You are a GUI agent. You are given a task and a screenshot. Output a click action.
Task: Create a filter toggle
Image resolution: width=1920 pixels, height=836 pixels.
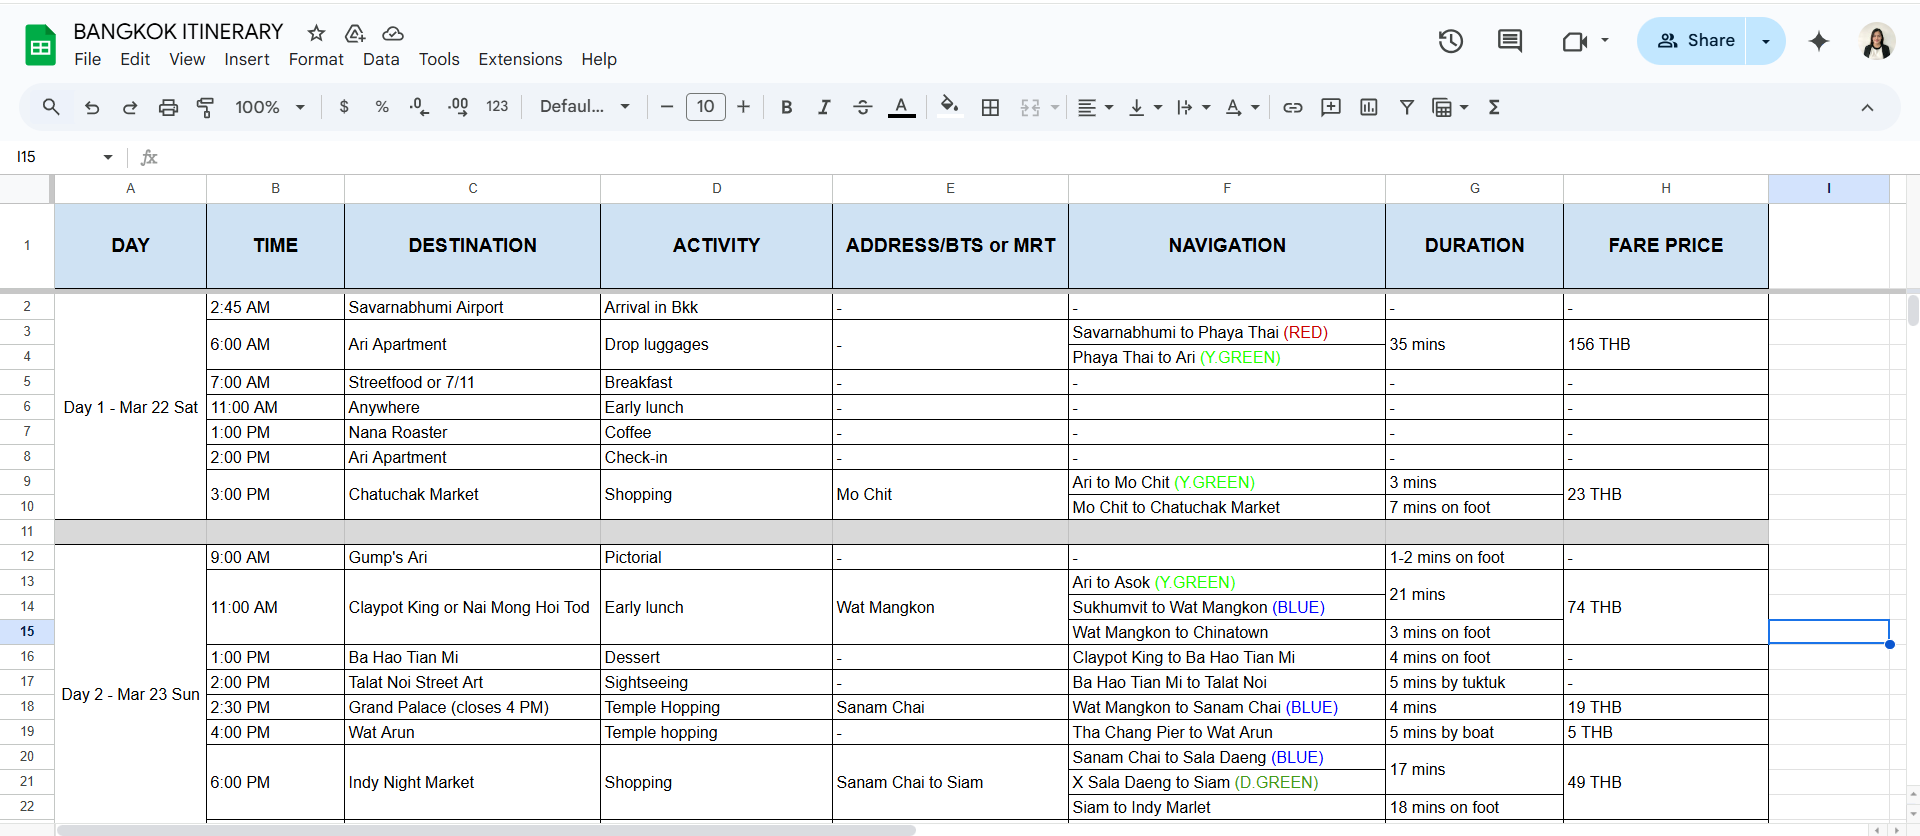pos(1407,107)
